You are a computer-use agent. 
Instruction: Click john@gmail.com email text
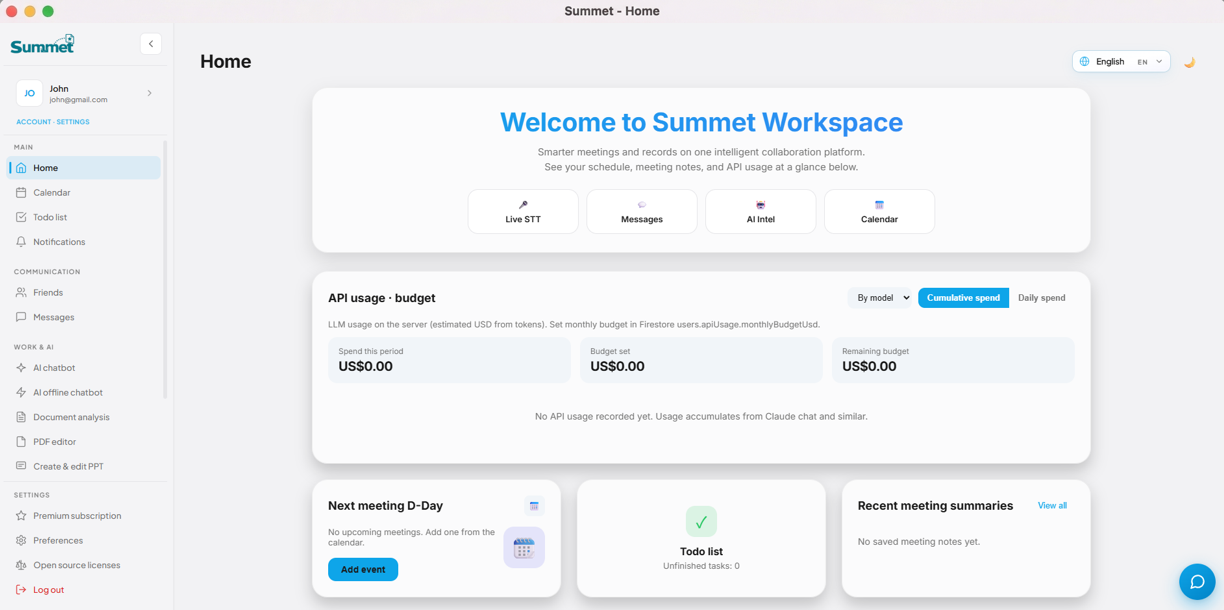(79, 100)
